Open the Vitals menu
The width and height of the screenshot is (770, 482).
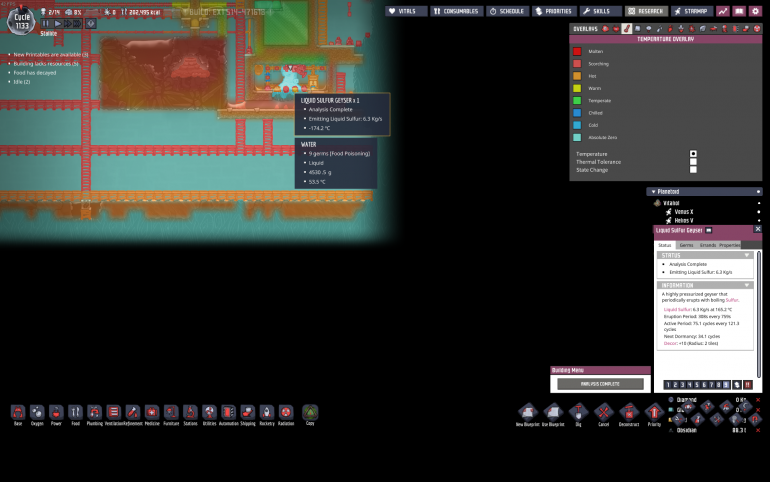pos(406,11)
